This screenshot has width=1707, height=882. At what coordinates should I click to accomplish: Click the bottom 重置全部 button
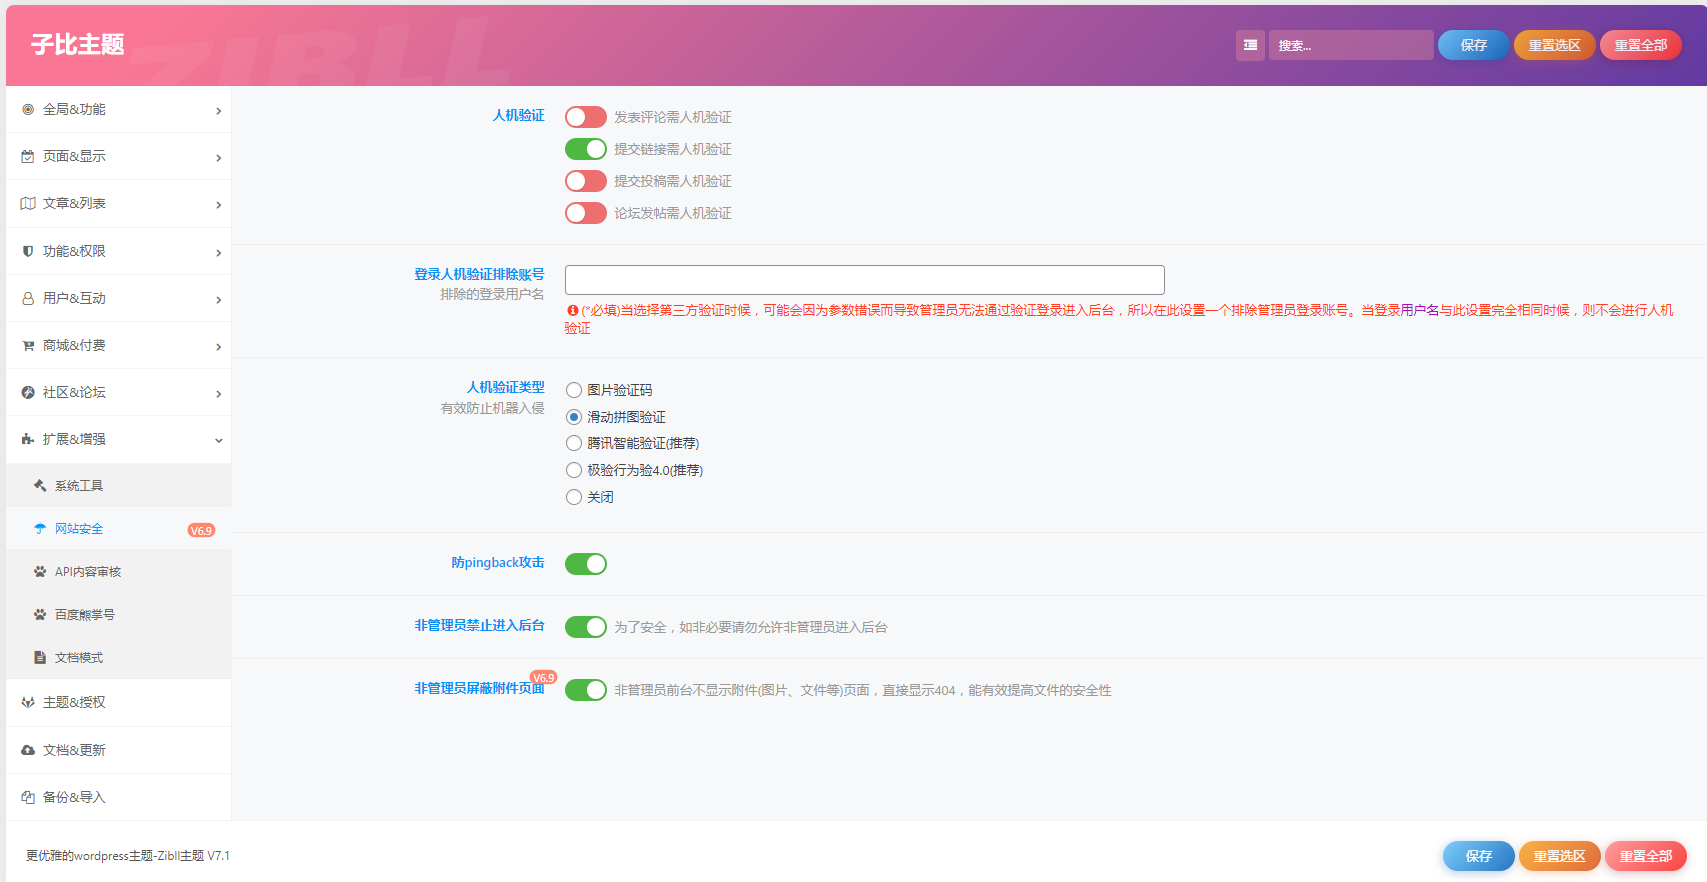[1645, 856]
